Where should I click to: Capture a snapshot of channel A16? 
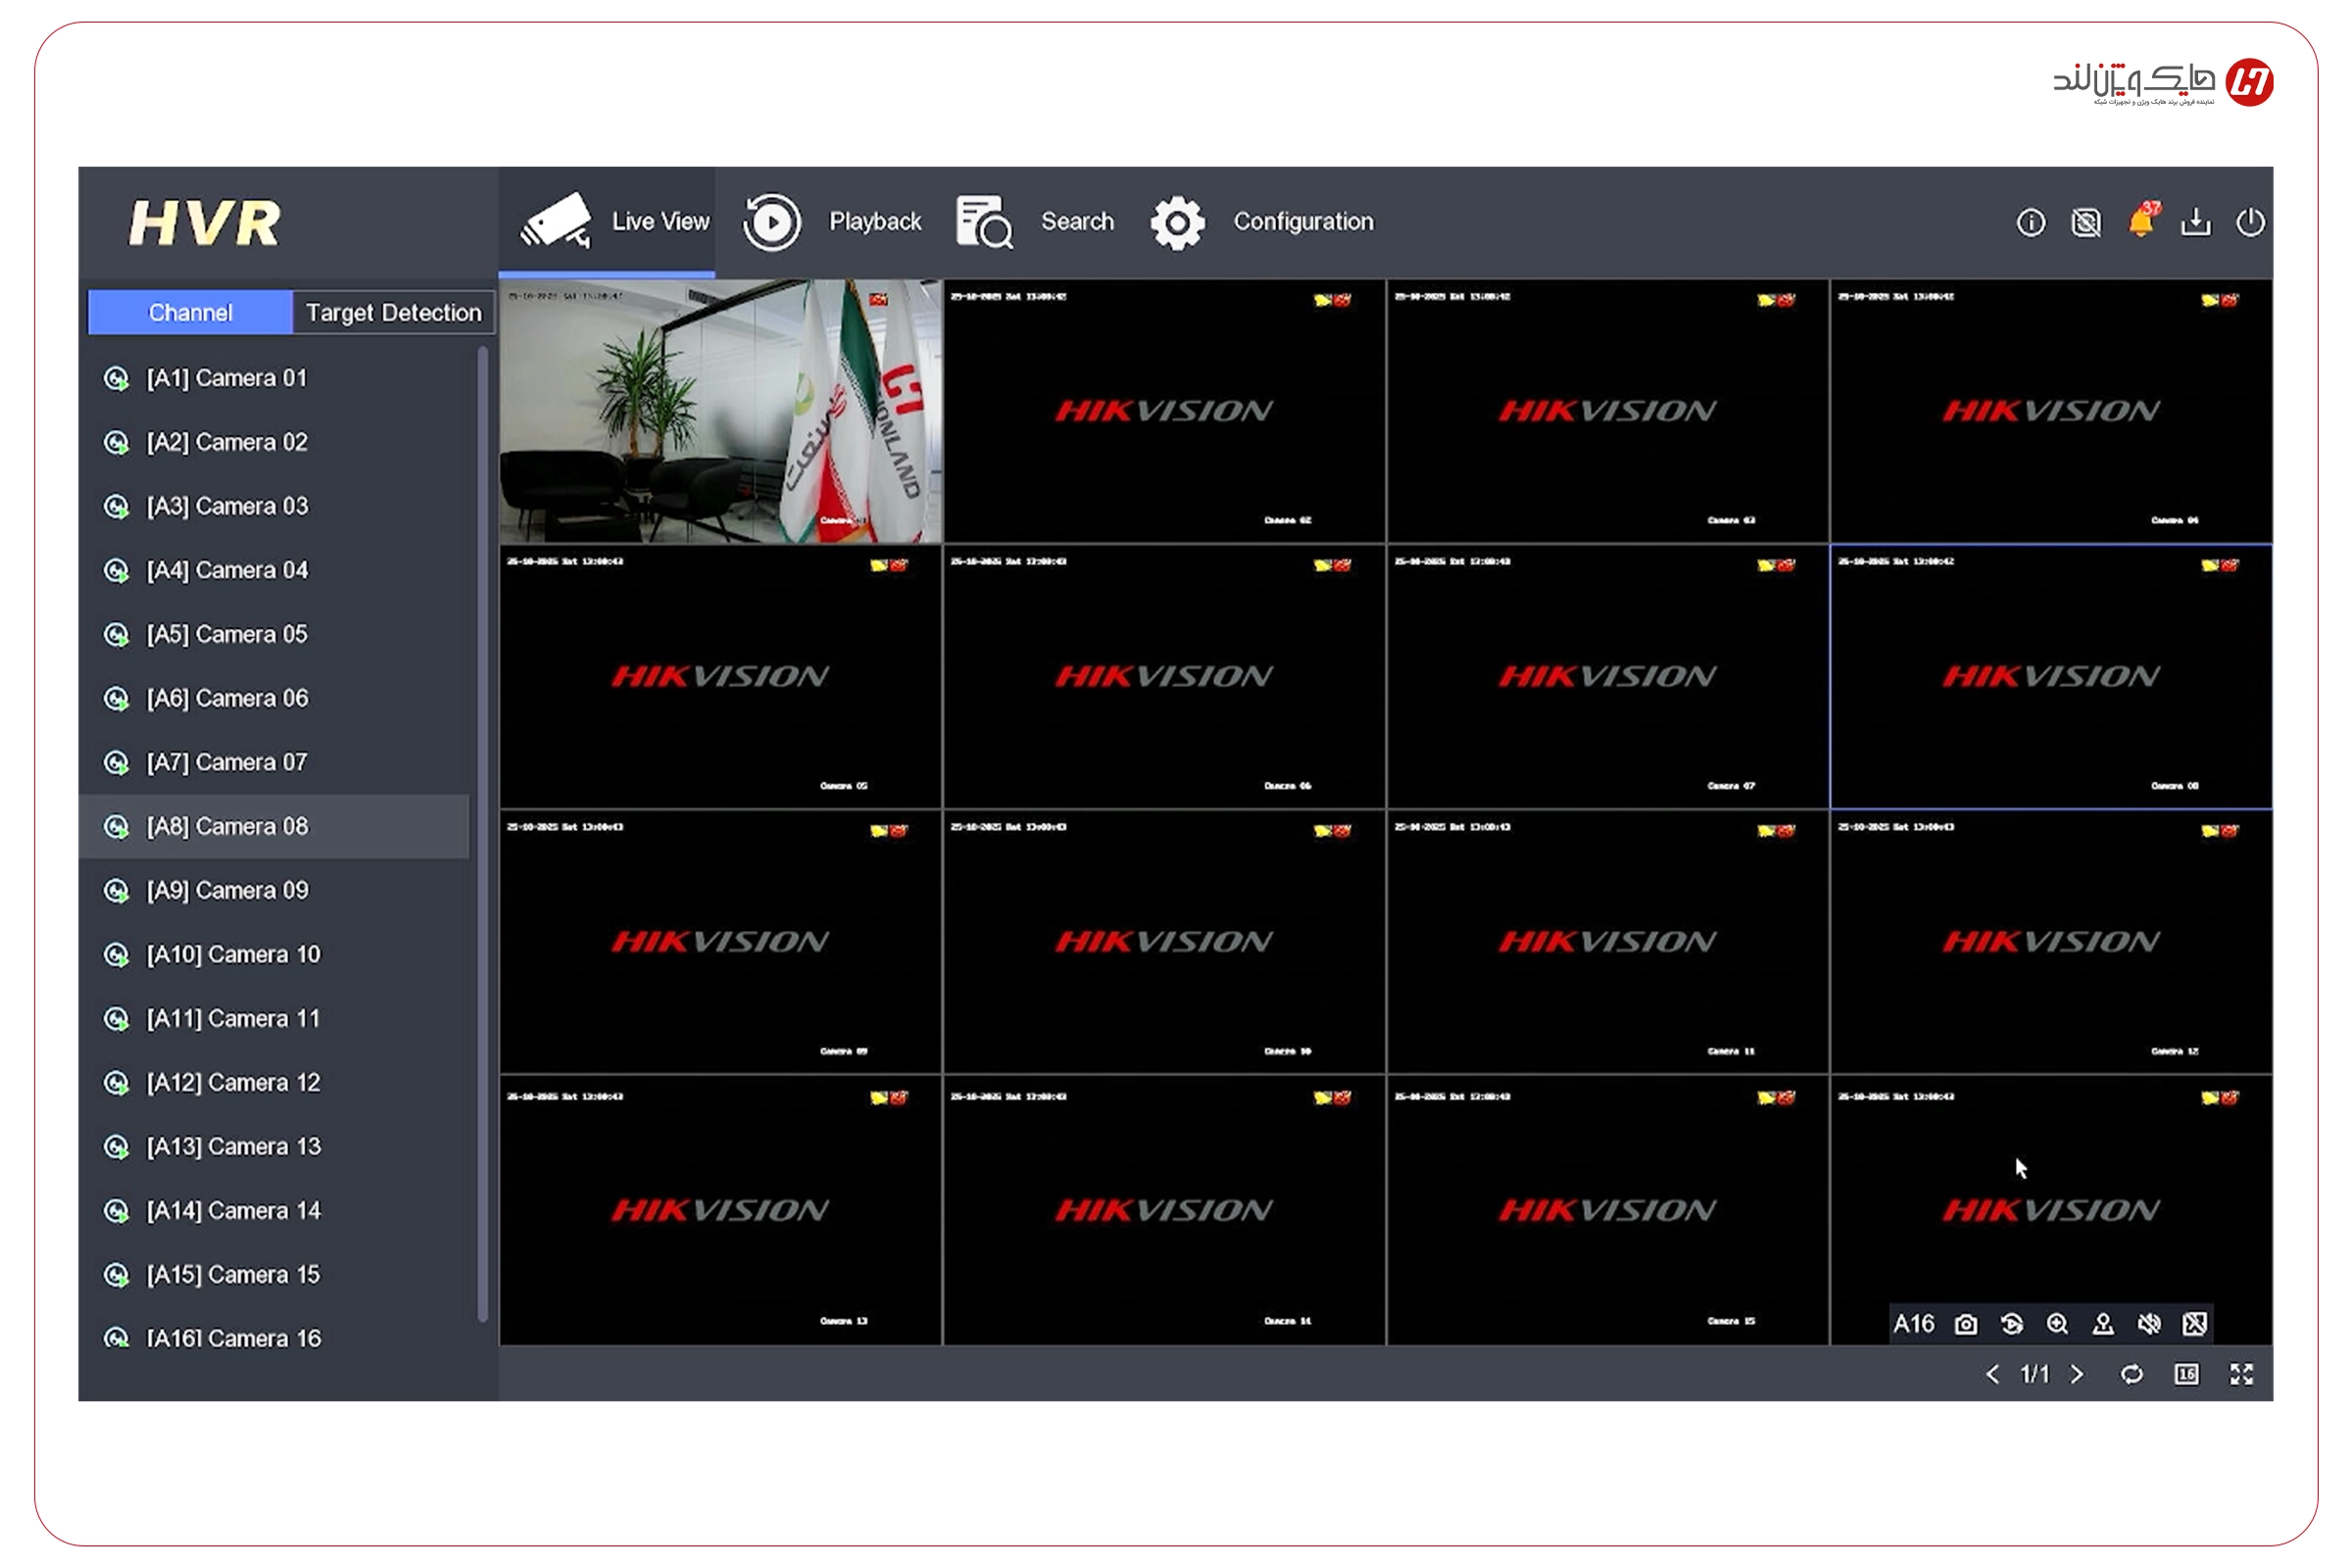pos(1966,1325)
